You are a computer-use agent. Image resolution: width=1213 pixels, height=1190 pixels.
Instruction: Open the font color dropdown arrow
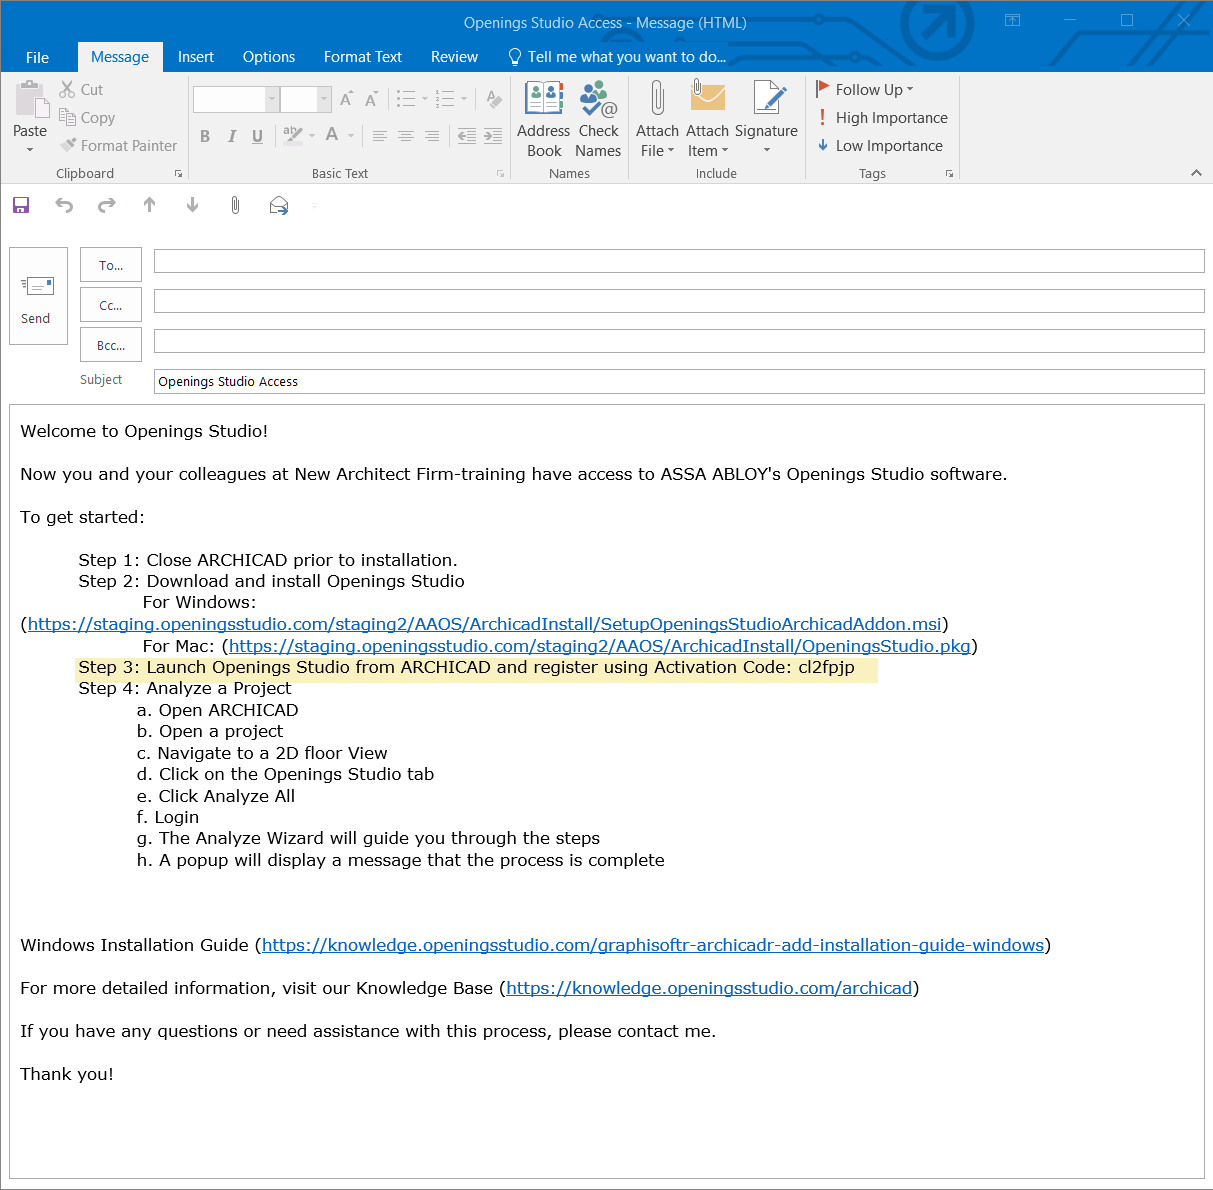tap(351, 135)
